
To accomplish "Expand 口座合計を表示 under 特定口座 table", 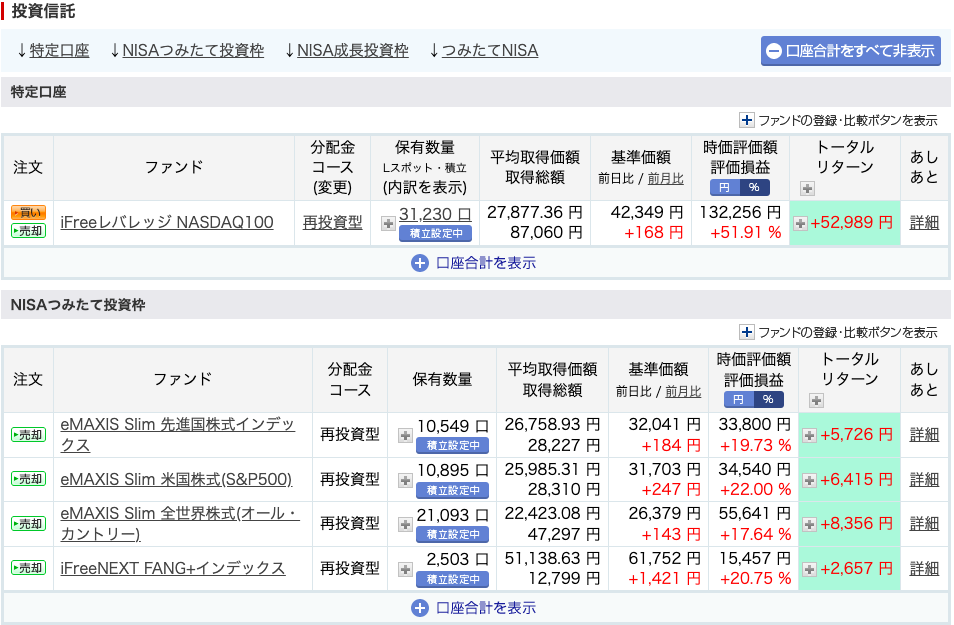I will coord(475,263).
